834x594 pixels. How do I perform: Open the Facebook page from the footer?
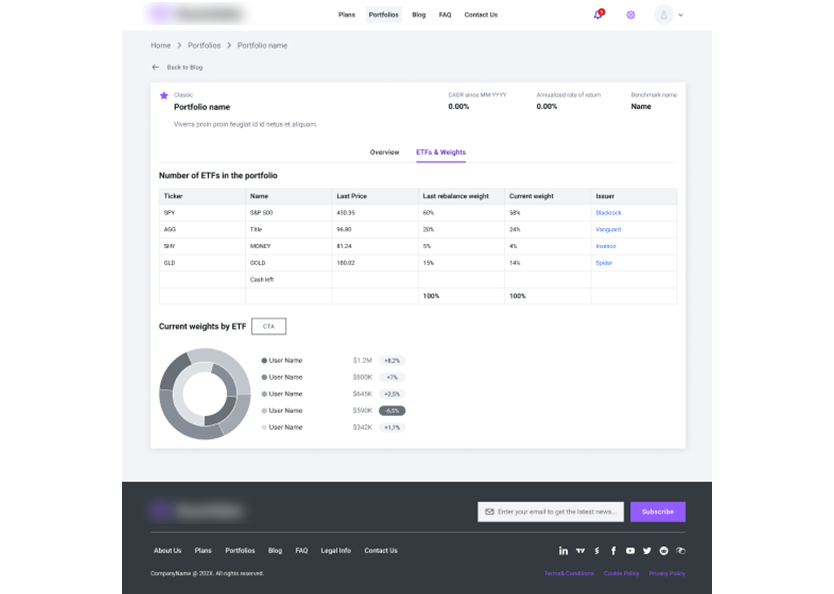[613, 551]
